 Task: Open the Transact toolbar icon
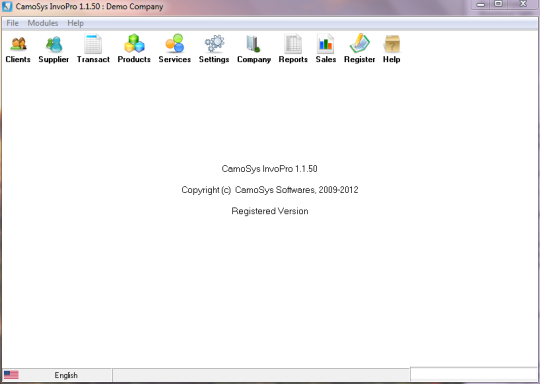pyautogui.click(x=93, y=43)
